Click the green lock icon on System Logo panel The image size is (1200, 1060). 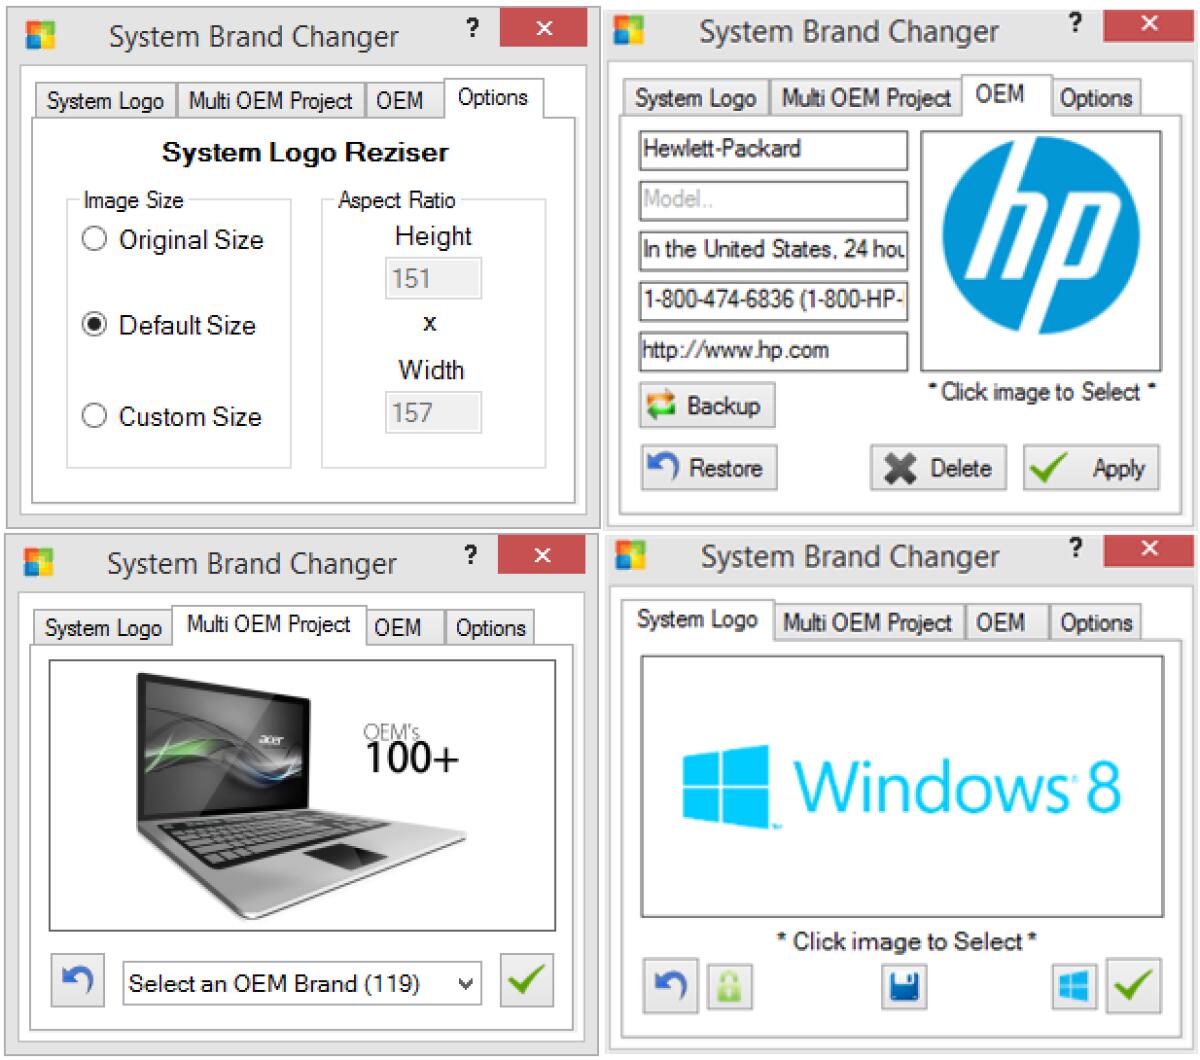(x=727, y=986)
